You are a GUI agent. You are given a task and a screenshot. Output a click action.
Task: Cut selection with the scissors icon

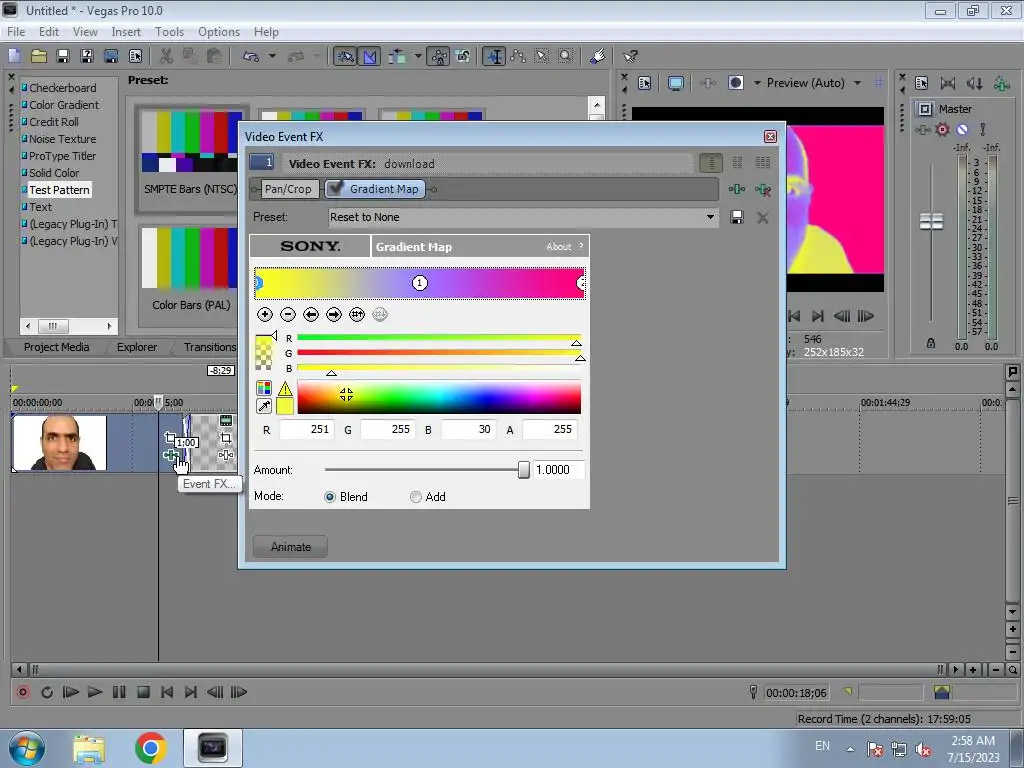(x=166, y=56)
